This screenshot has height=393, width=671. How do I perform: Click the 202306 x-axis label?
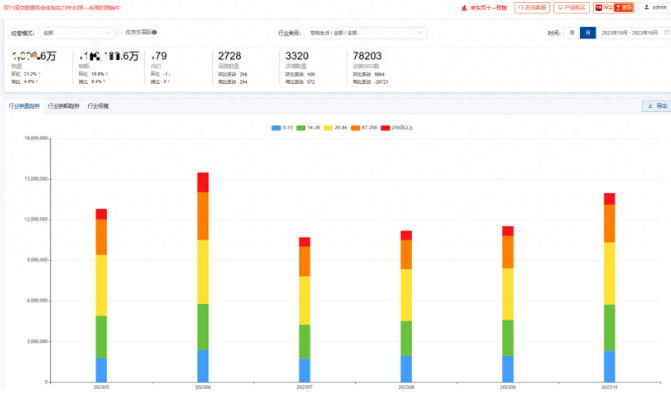pos(203,387)
